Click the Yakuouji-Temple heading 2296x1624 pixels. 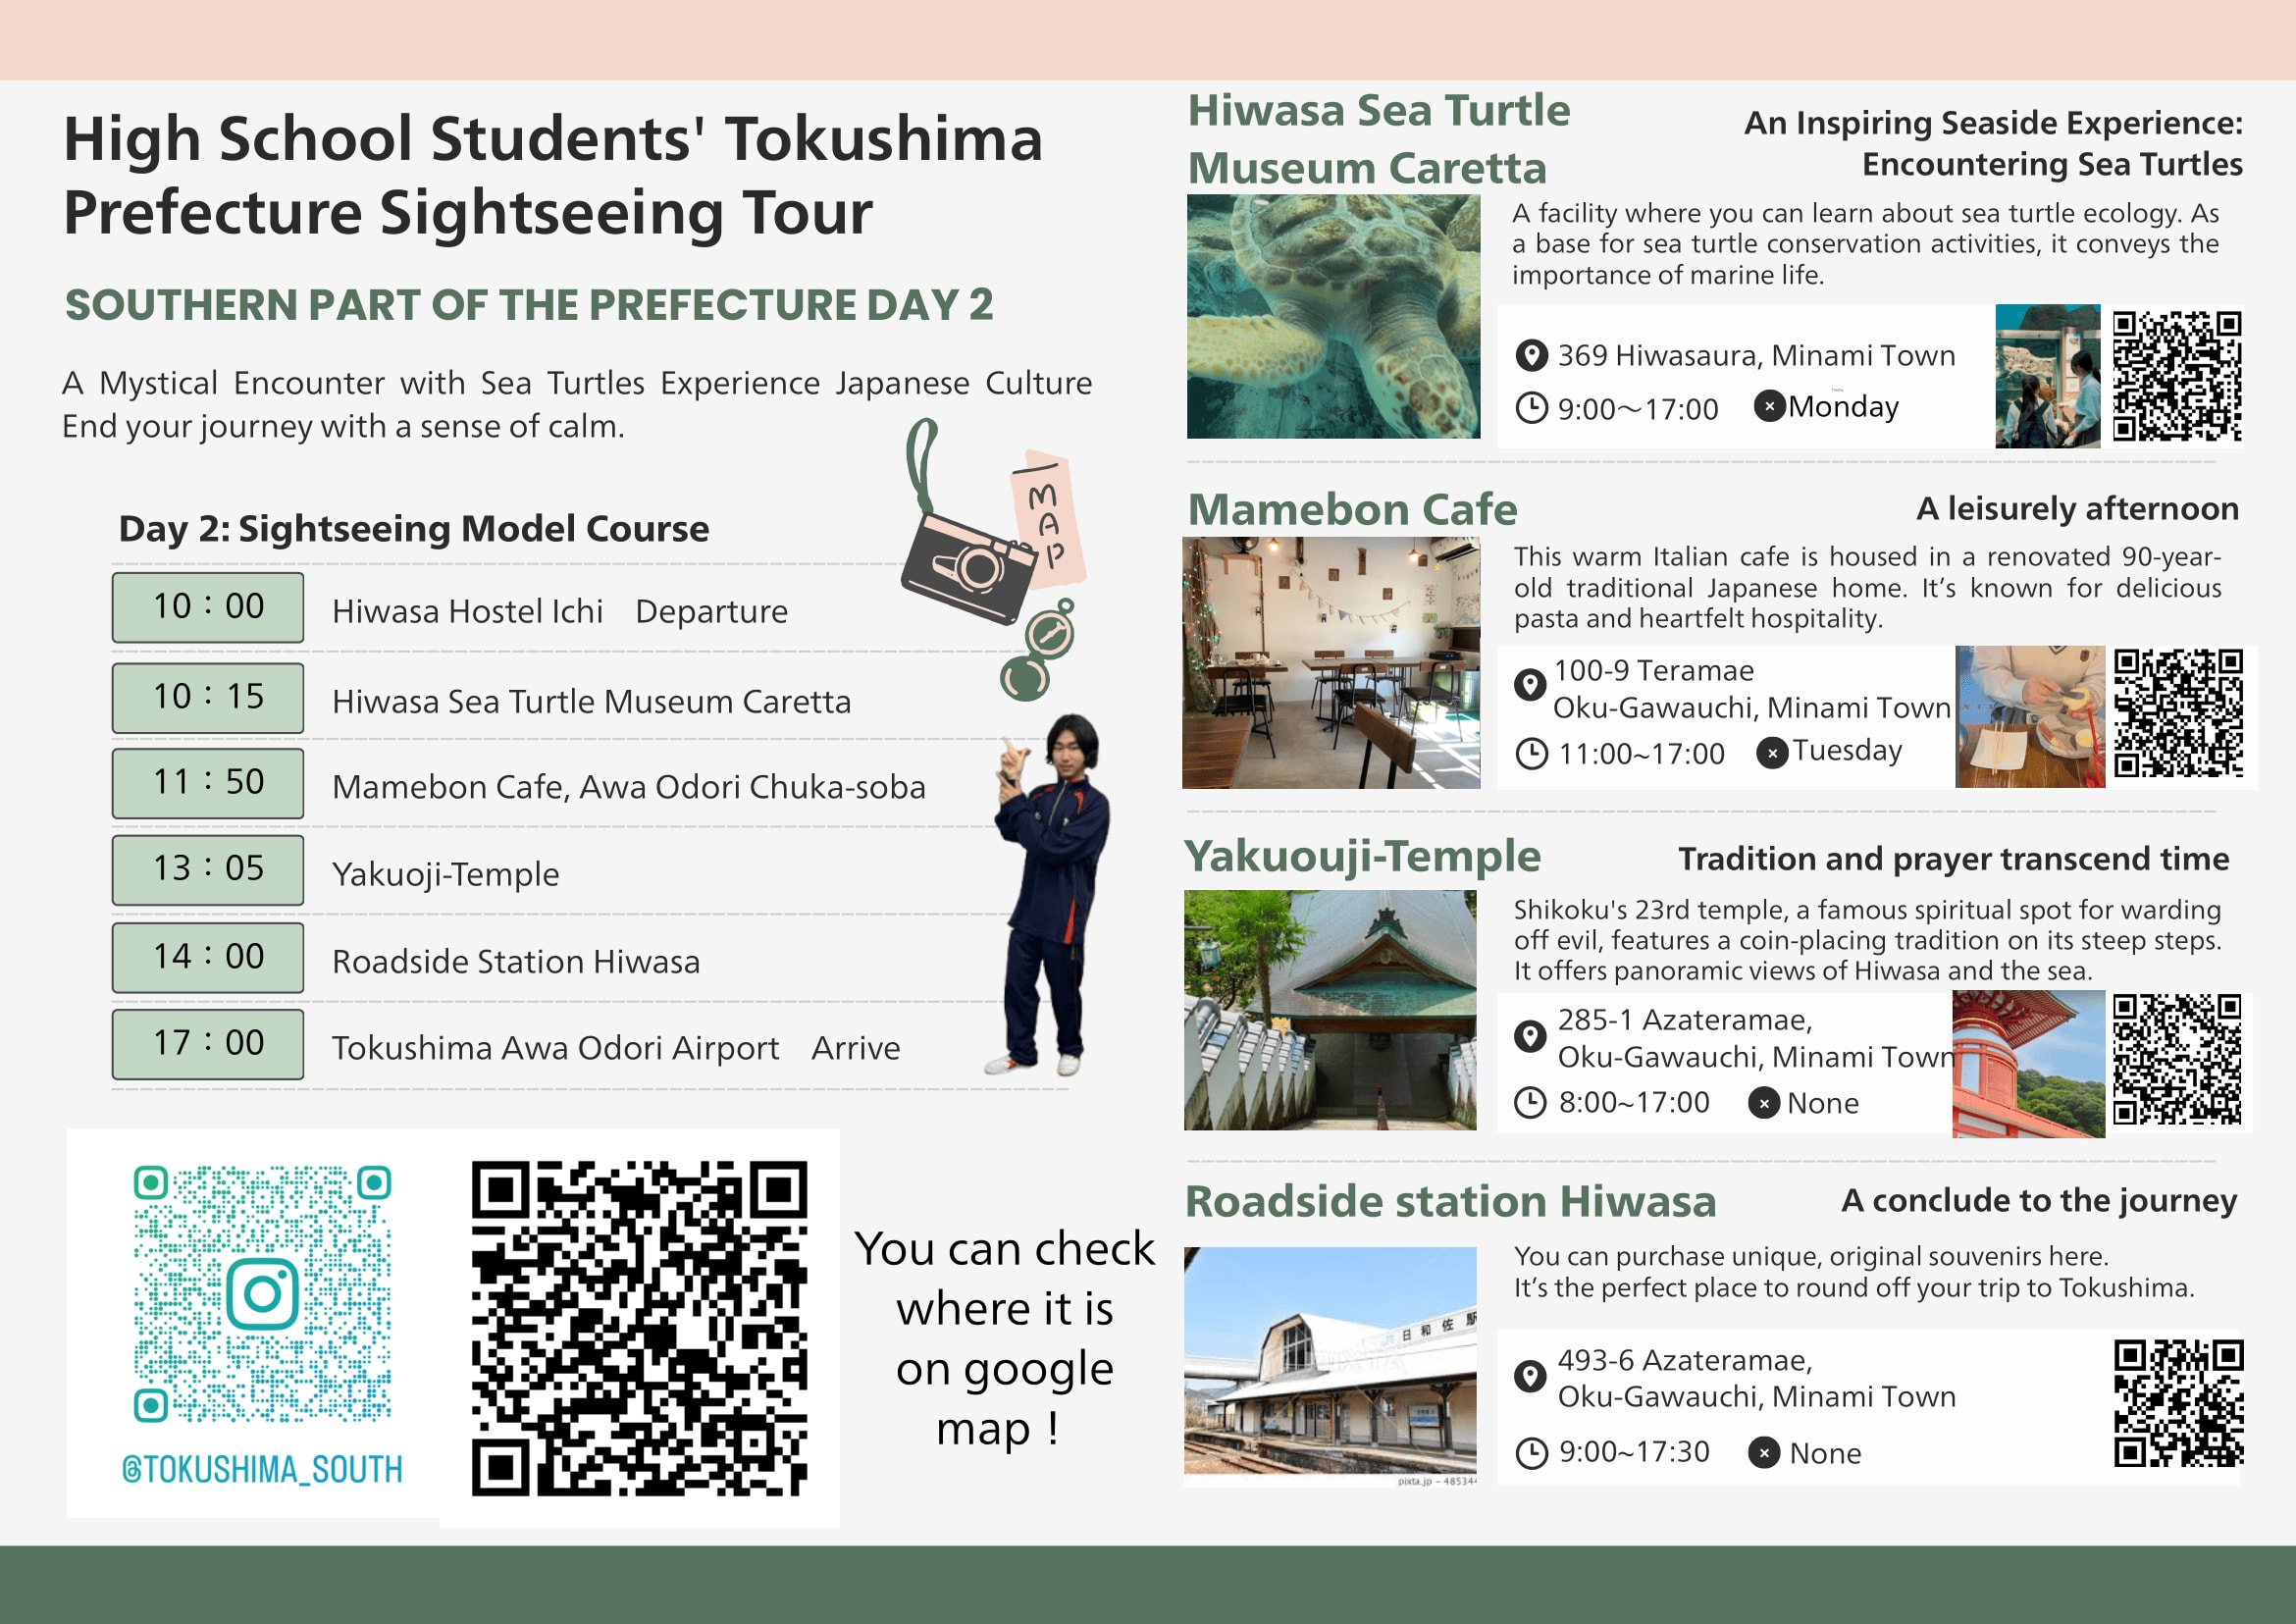(x=1362, y=857)
